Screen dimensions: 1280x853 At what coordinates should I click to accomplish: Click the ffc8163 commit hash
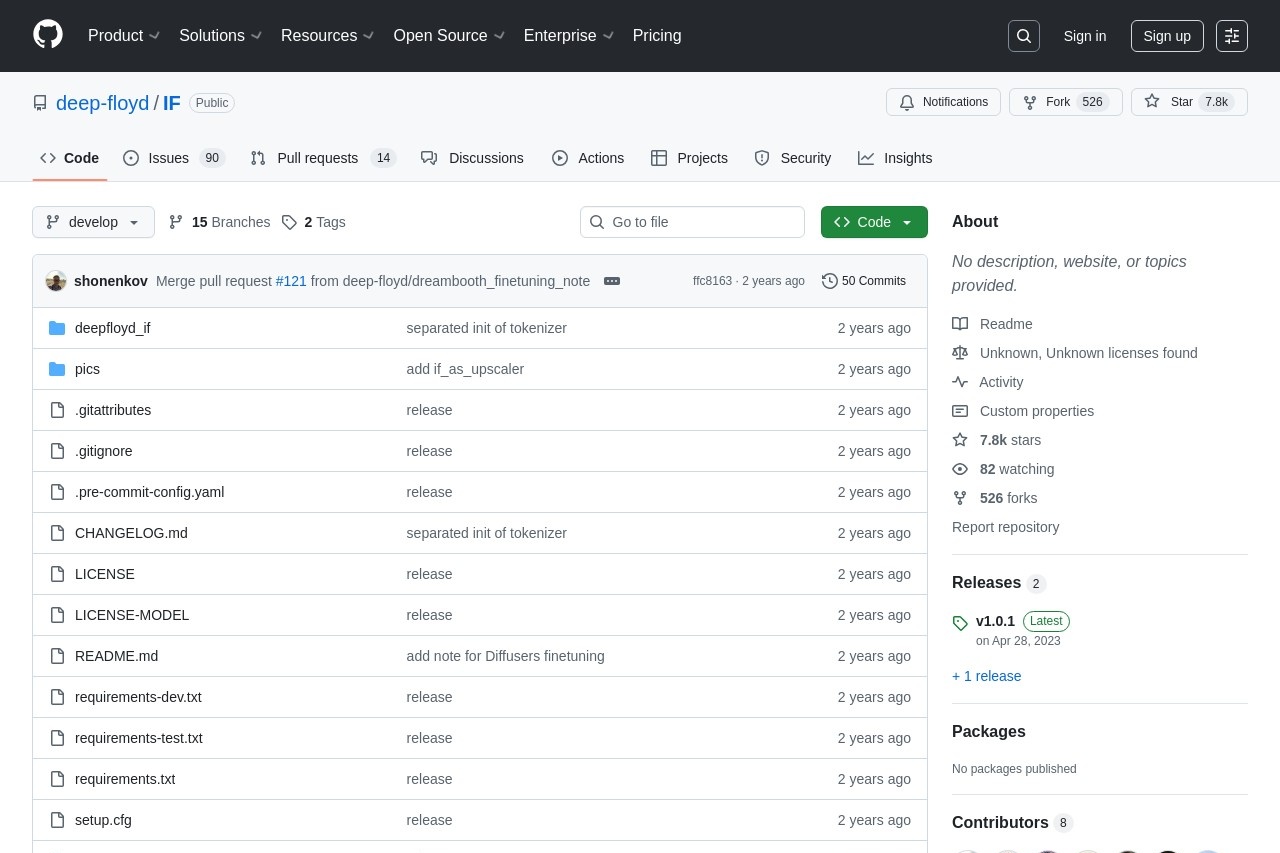point(712,281)
